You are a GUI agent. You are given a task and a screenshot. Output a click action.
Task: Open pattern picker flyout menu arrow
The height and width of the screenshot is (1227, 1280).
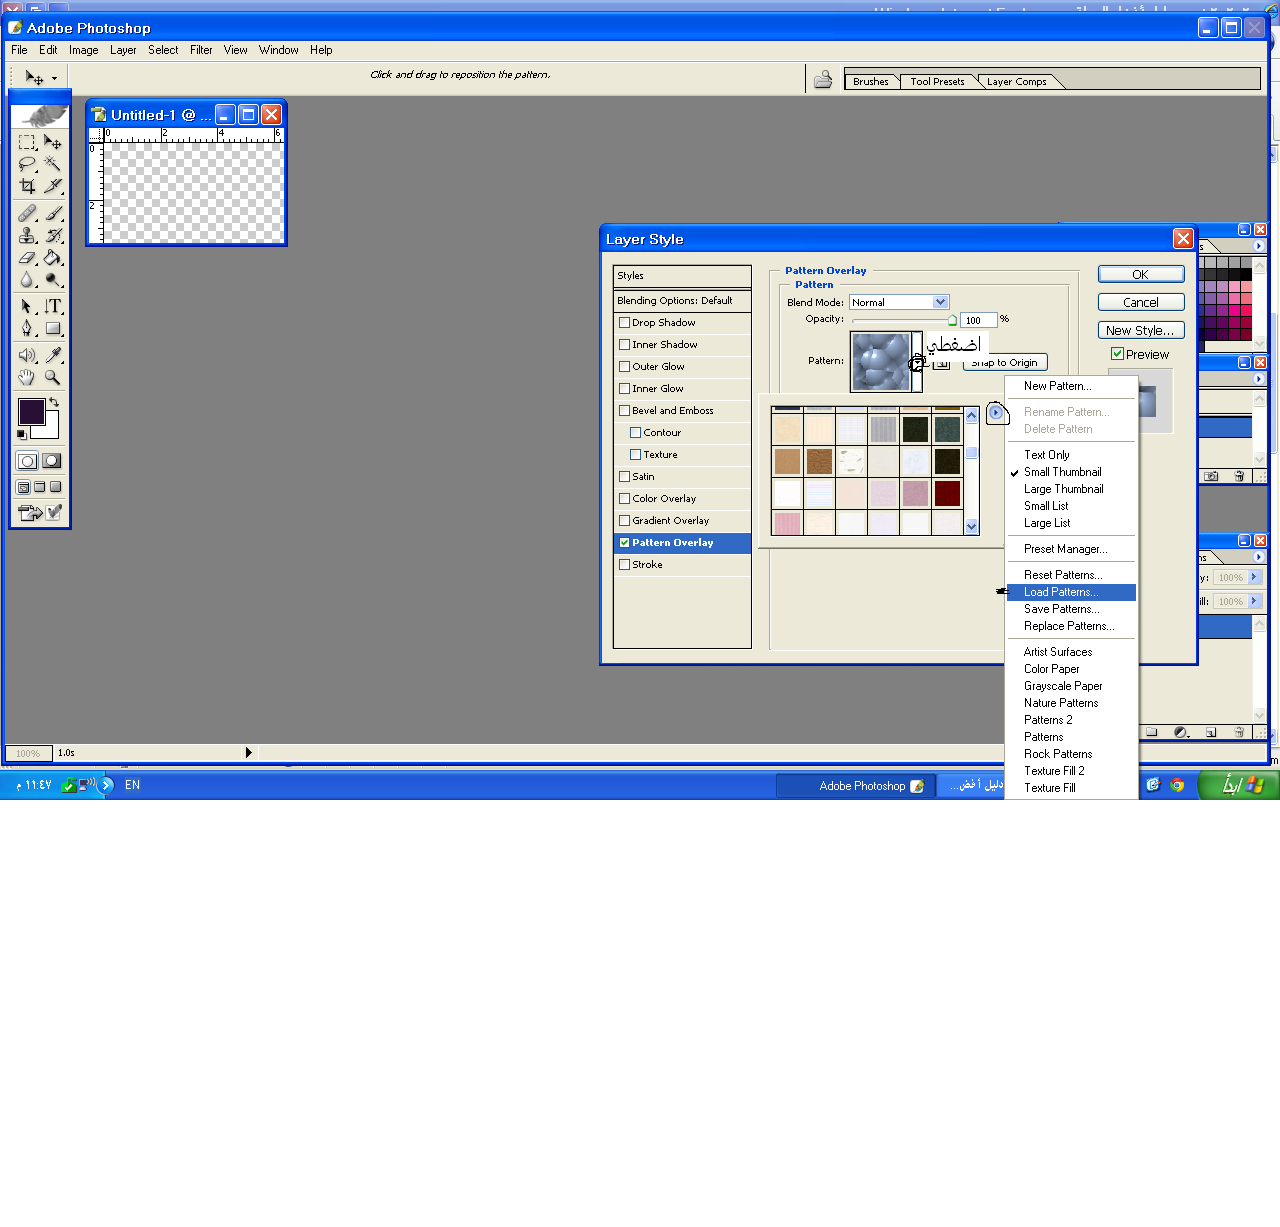point(996,412)
